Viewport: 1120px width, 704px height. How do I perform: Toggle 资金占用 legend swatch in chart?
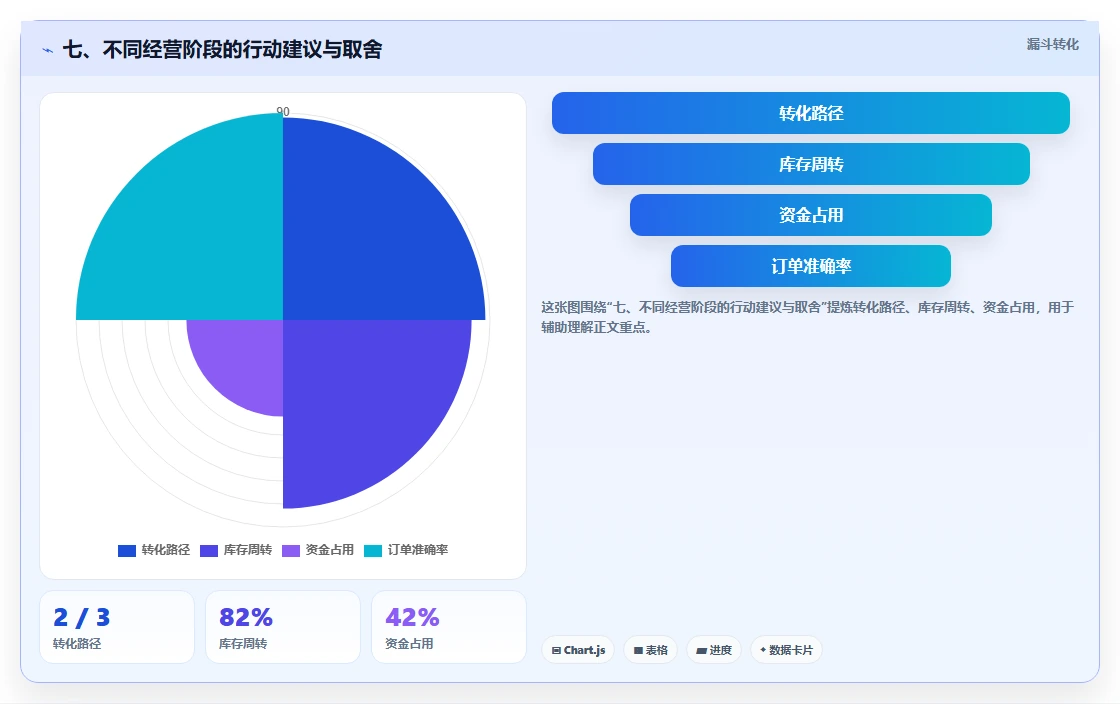(x=291, y=550)
